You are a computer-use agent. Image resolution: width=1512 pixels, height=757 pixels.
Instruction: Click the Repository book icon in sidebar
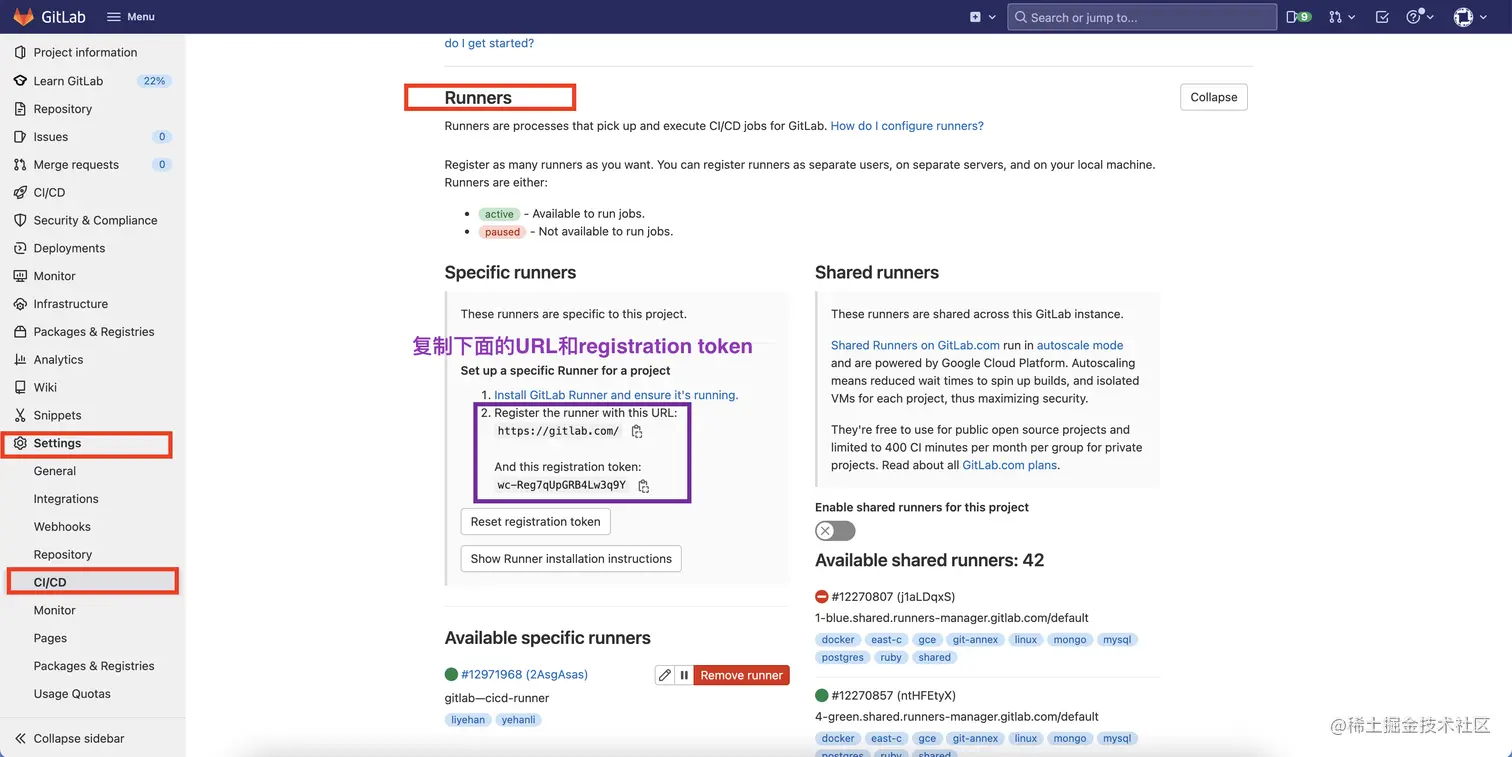click(20, 109)
